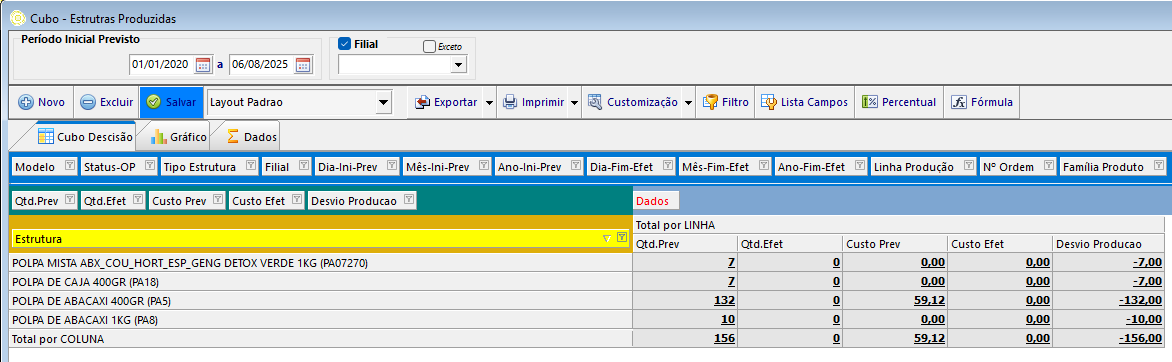The width and height of the screenshot is (1172, 362).
Task: Switch to the Gráfico tab
Action: [x=178, y=137]
